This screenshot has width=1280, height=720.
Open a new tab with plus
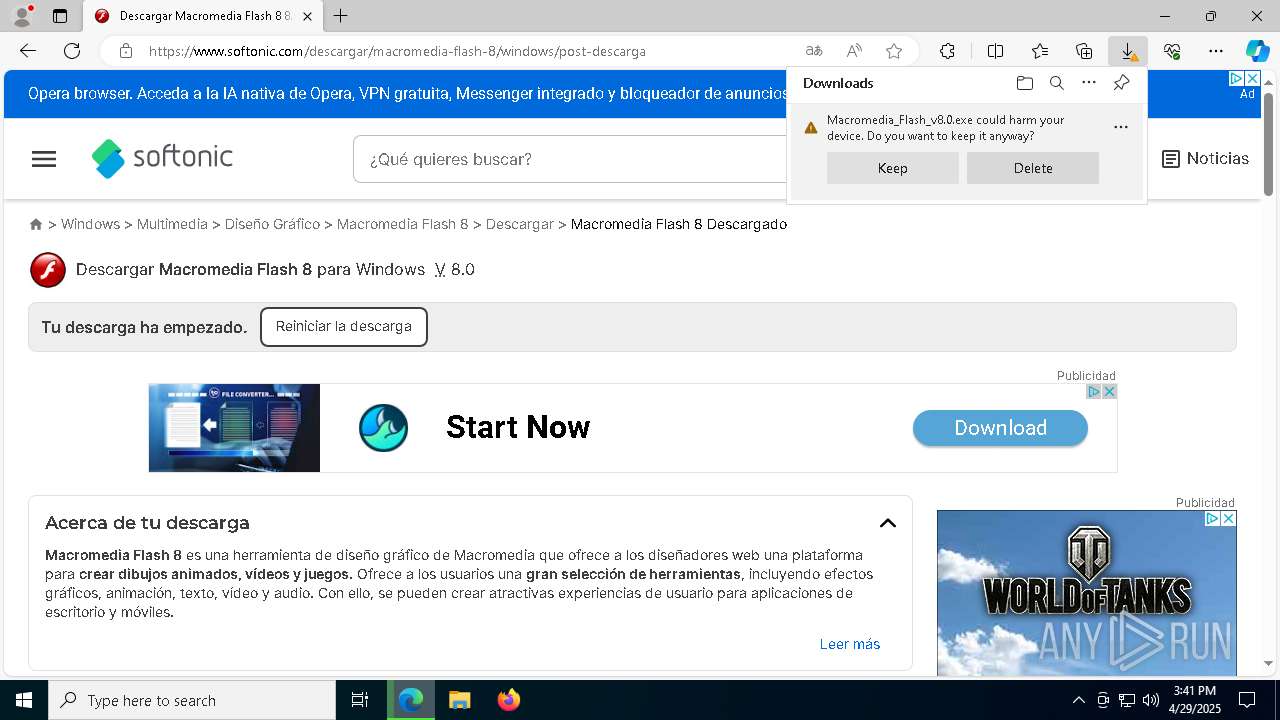tap(341, 16)
